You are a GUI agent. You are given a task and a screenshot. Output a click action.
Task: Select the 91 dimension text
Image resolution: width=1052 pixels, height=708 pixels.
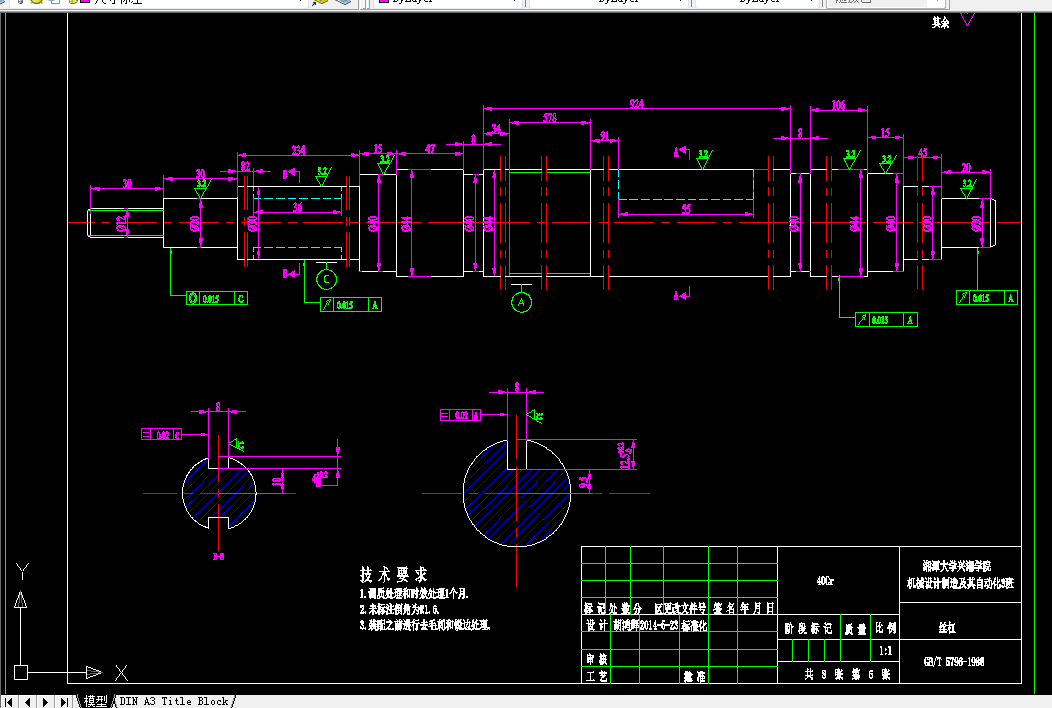tap(604, 136)
